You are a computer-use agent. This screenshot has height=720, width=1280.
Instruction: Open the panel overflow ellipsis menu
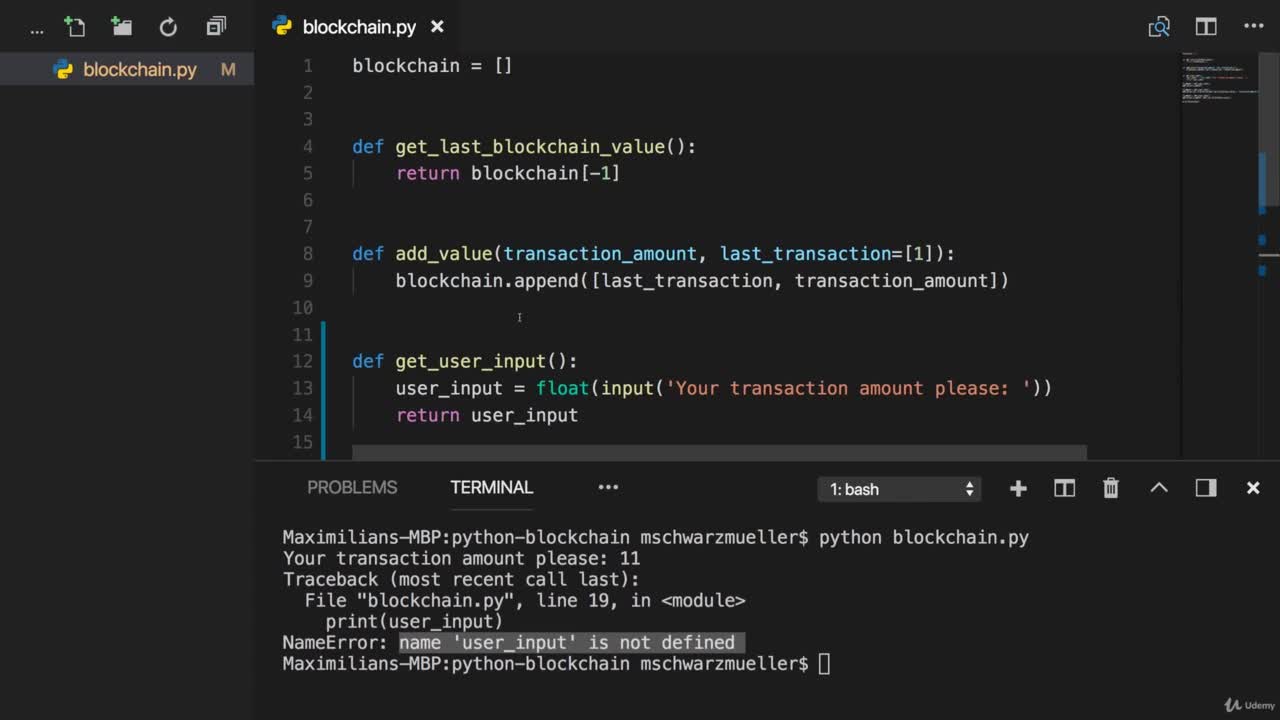click(x=608, y=487)
